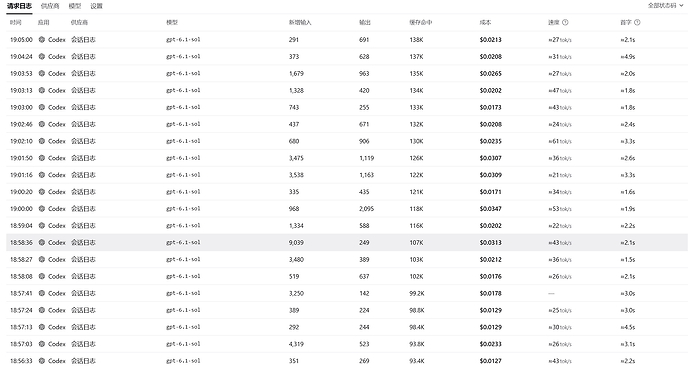
Task: Click the Codex icon in the 19:01:50 row
Action: [x=42, y=158]
